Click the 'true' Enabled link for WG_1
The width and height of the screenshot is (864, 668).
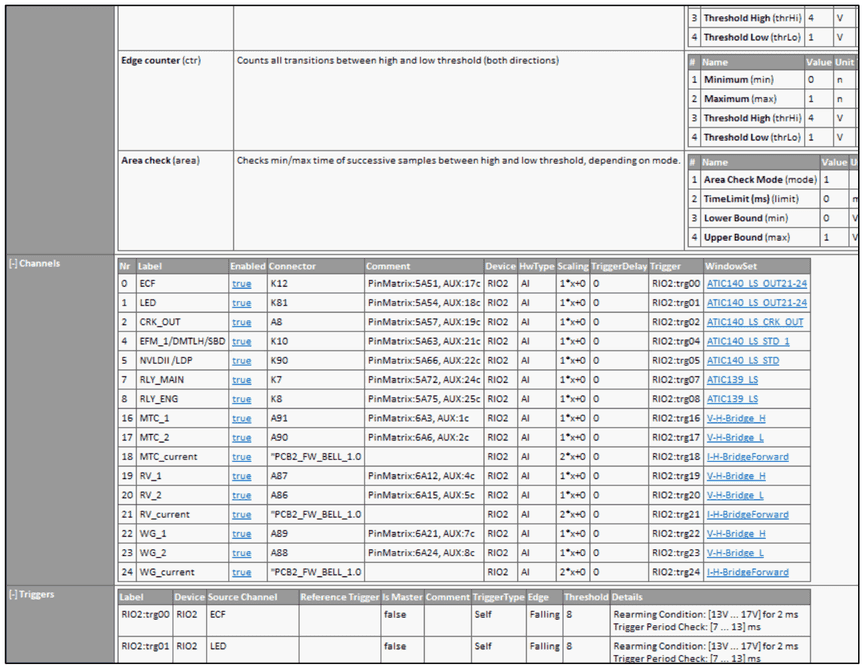click(241, 535)
